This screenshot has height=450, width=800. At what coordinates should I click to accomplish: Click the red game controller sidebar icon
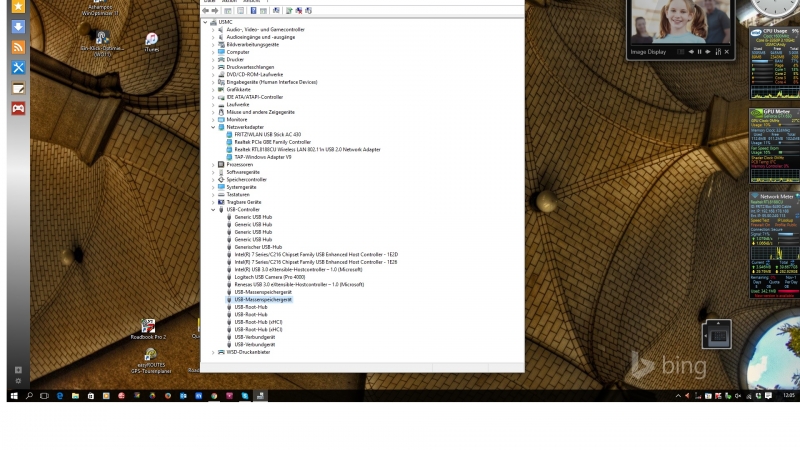point(18,108)
